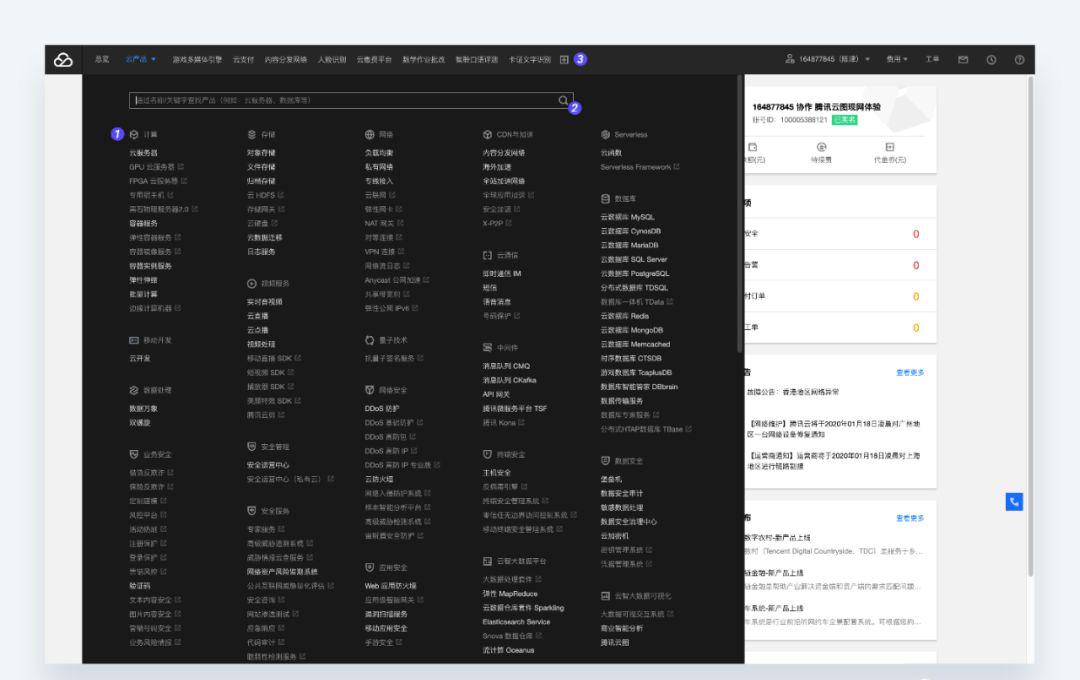Click the page's right-edge scrollbar

click(x=1030, y=325)
